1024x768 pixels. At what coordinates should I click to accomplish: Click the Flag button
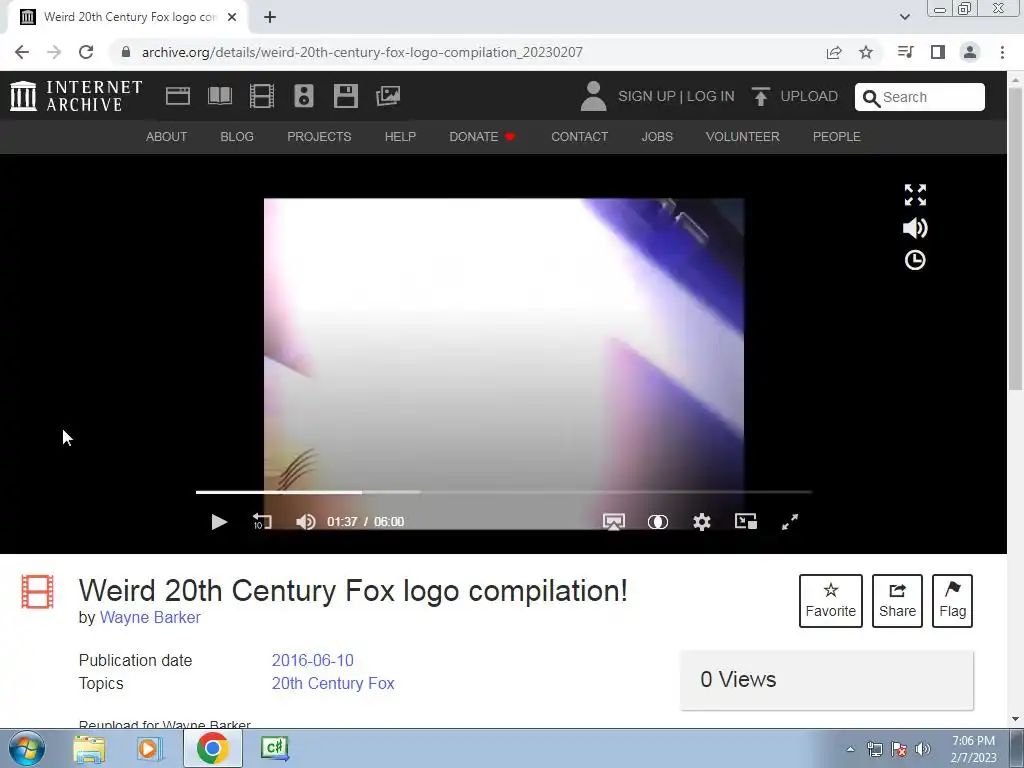click(952, 601)
